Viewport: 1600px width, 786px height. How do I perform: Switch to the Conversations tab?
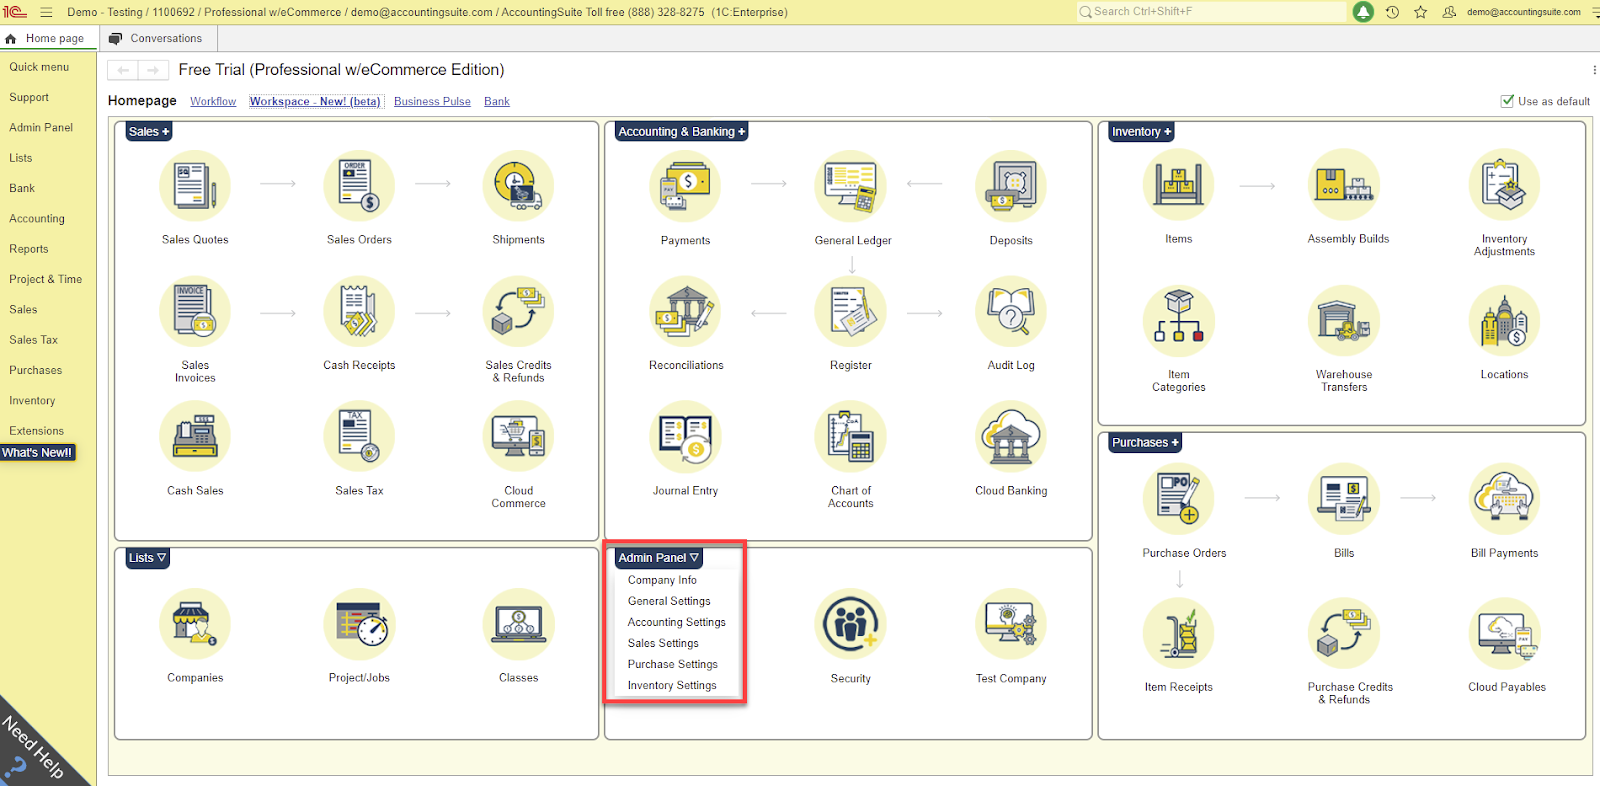click(x=158, y=38)
